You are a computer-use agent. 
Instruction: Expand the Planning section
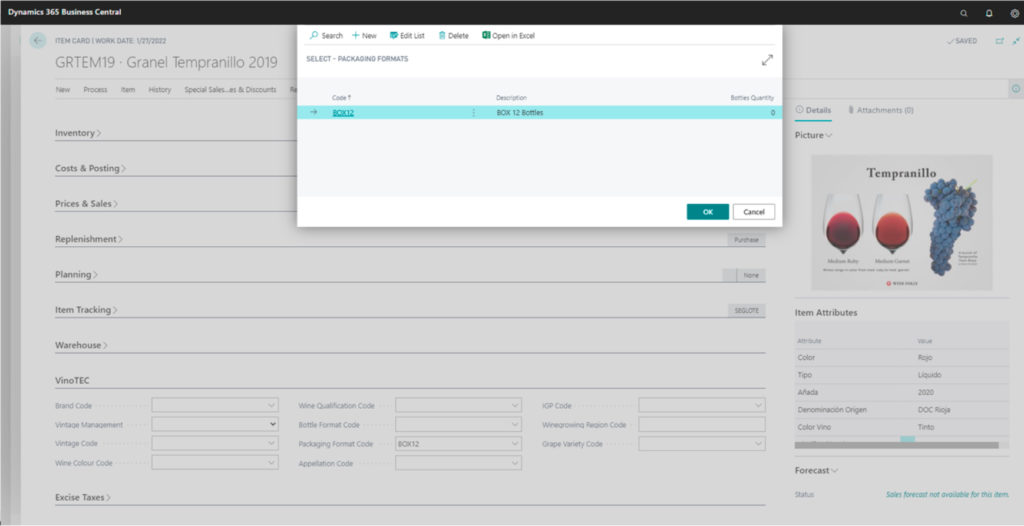76,274
